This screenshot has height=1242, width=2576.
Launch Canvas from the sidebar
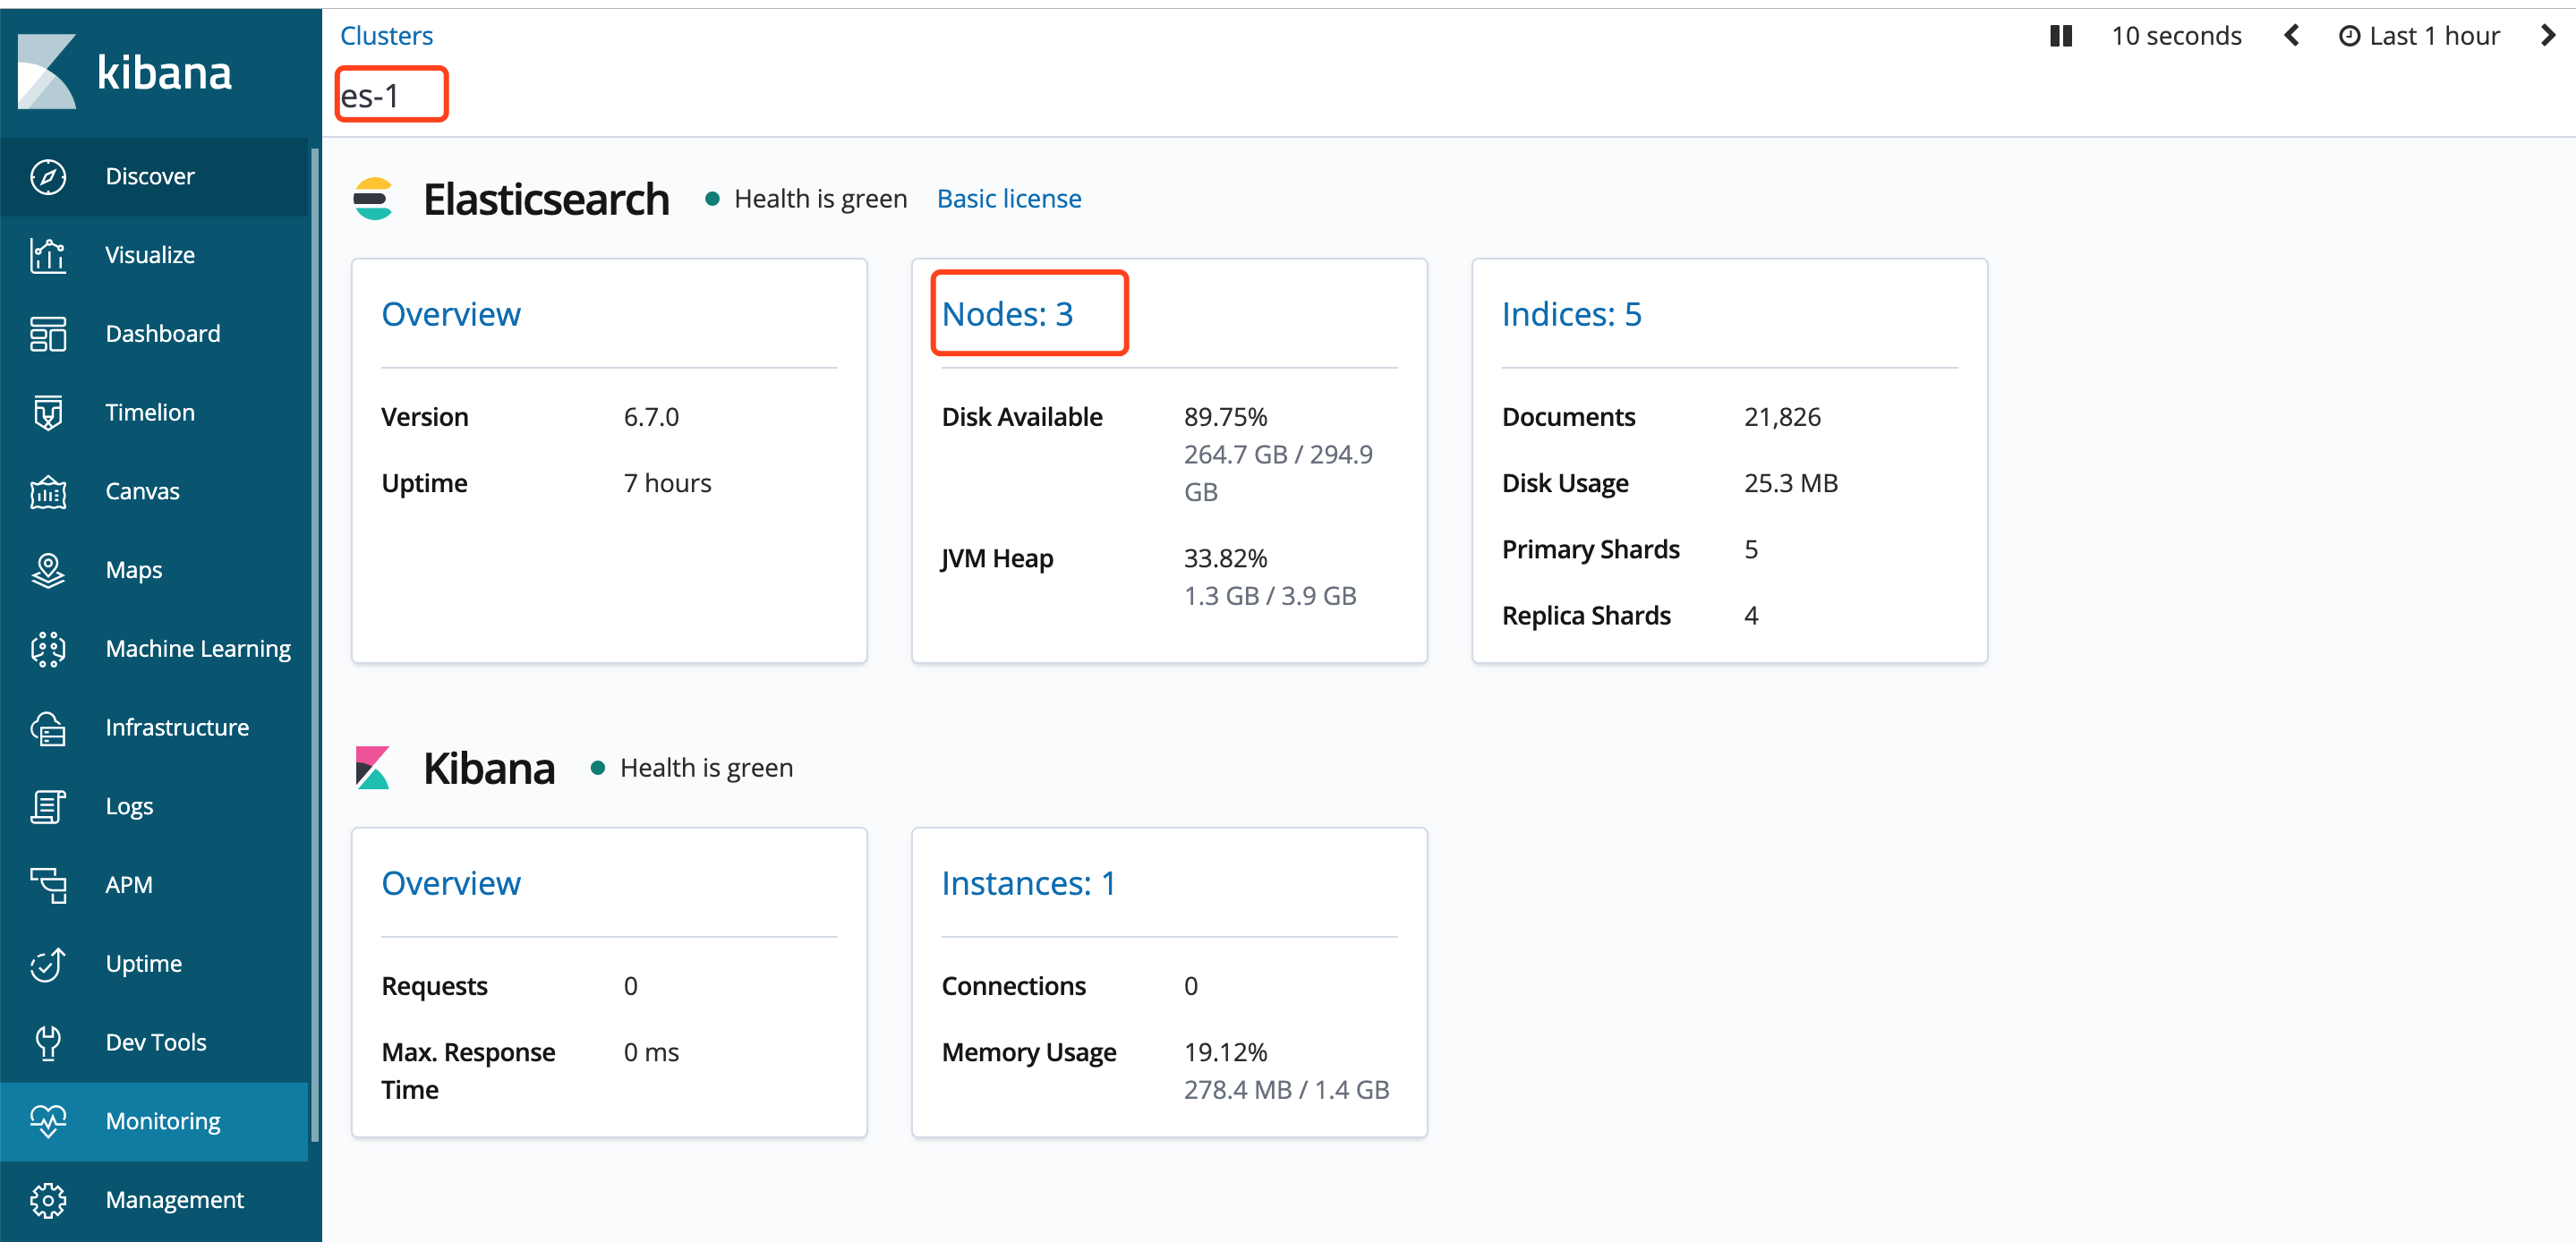142,490
